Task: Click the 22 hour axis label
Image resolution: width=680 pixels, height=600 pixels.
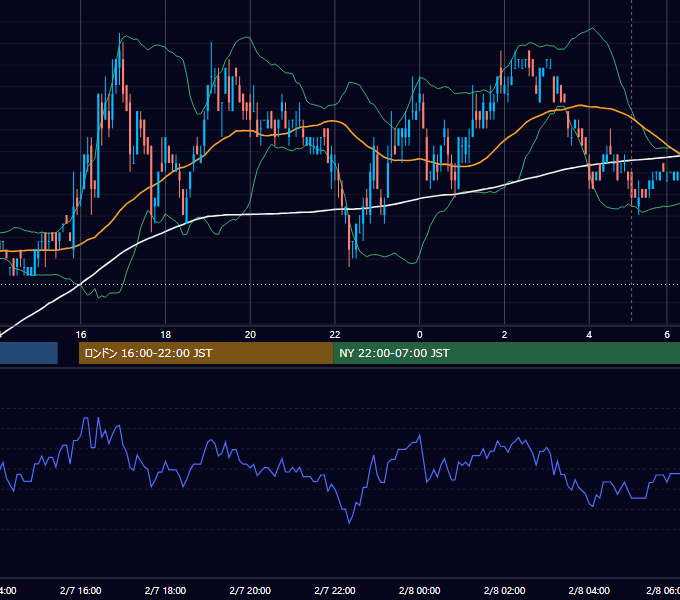Action: [x=335, y=335]
